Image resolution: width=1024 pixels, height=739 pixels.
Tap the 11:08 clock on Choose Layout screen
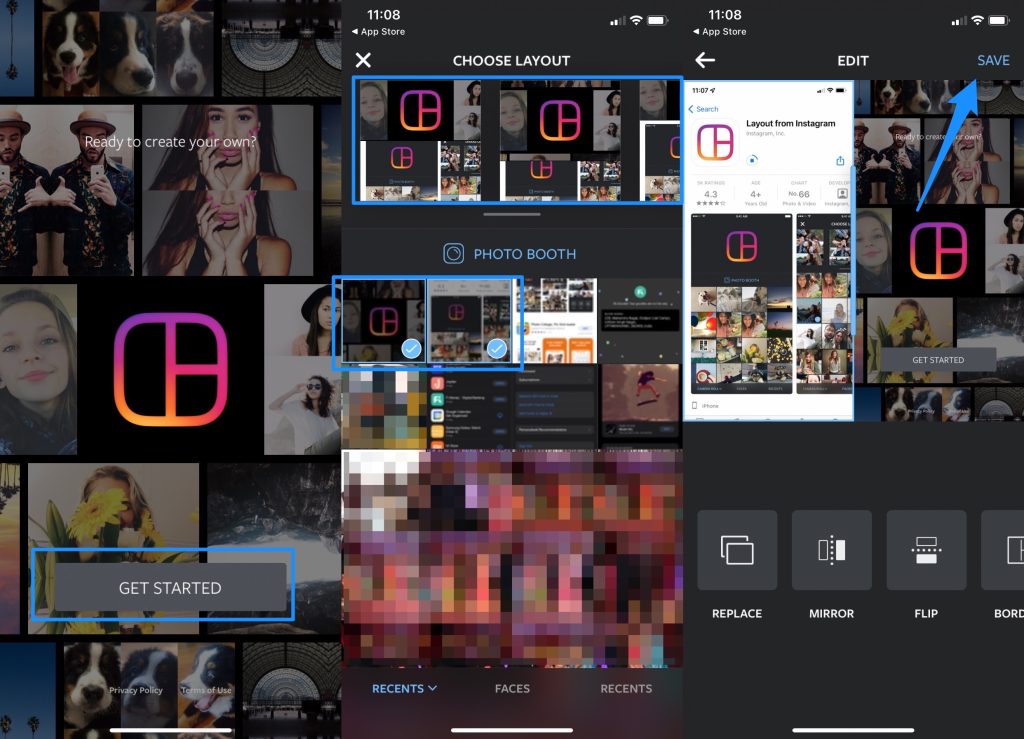click(x=383, y=14)
